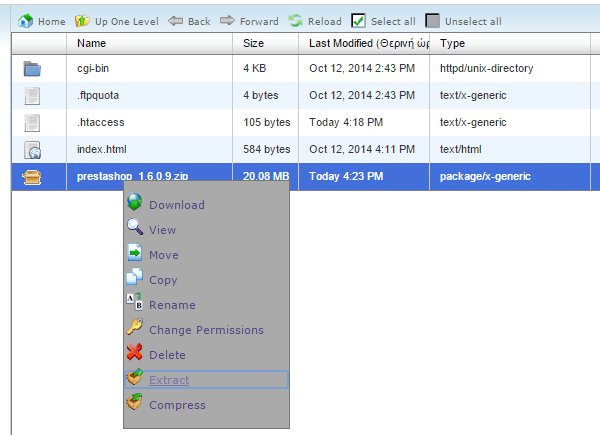Viewport: 600px width, 435px height.
Task: Click the Select all label
Action: click(x=393, y=21)
